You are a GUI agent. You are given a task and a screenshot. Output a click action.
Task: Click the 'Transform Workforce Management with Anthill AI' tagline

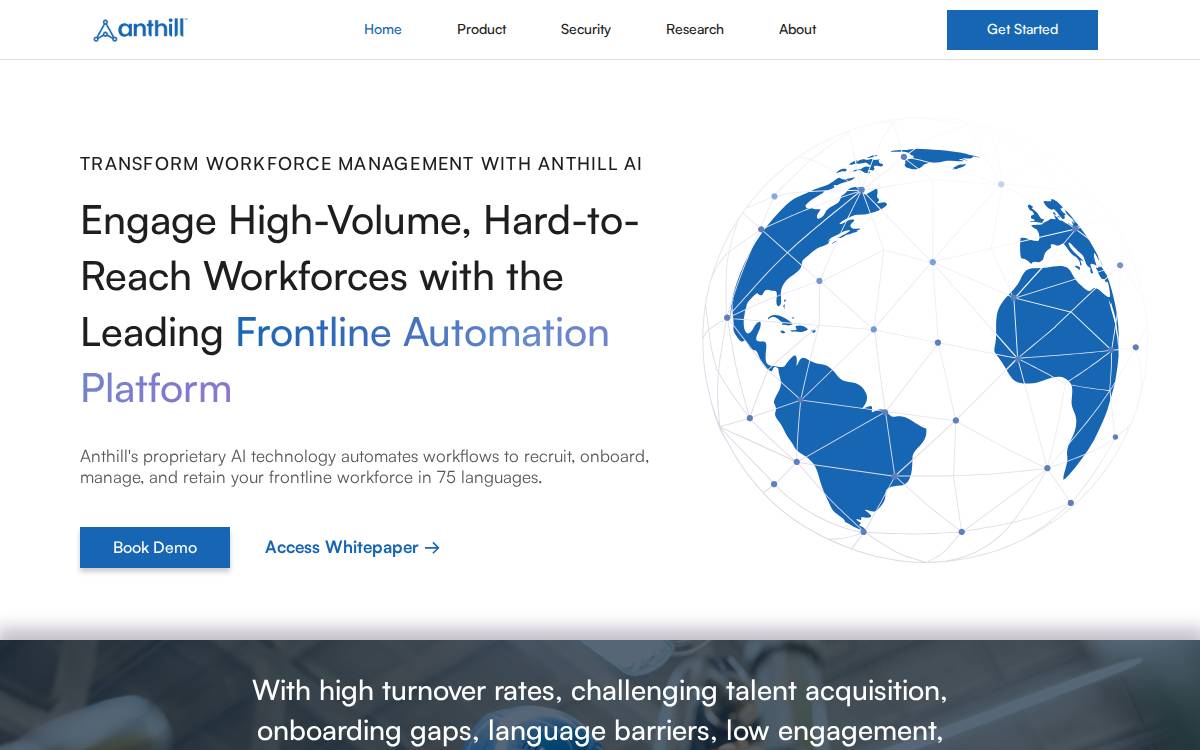click(x=361, y=164)
